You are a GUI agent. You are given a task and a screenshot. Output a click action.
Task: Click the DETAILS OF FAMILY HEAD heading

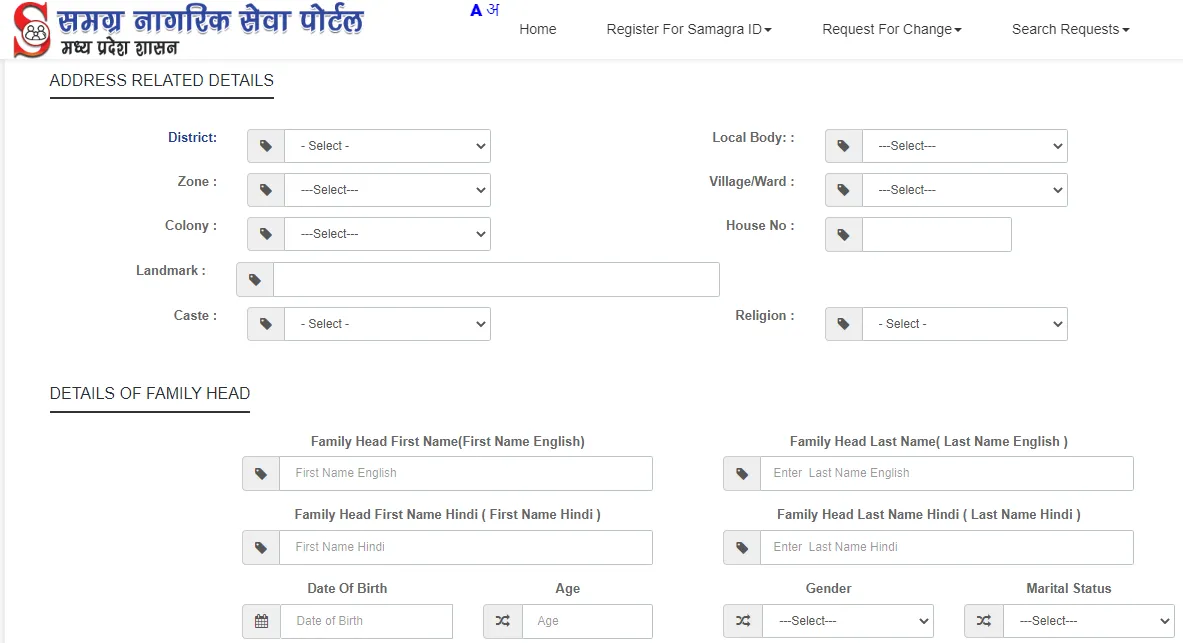(x=149, y=394)
